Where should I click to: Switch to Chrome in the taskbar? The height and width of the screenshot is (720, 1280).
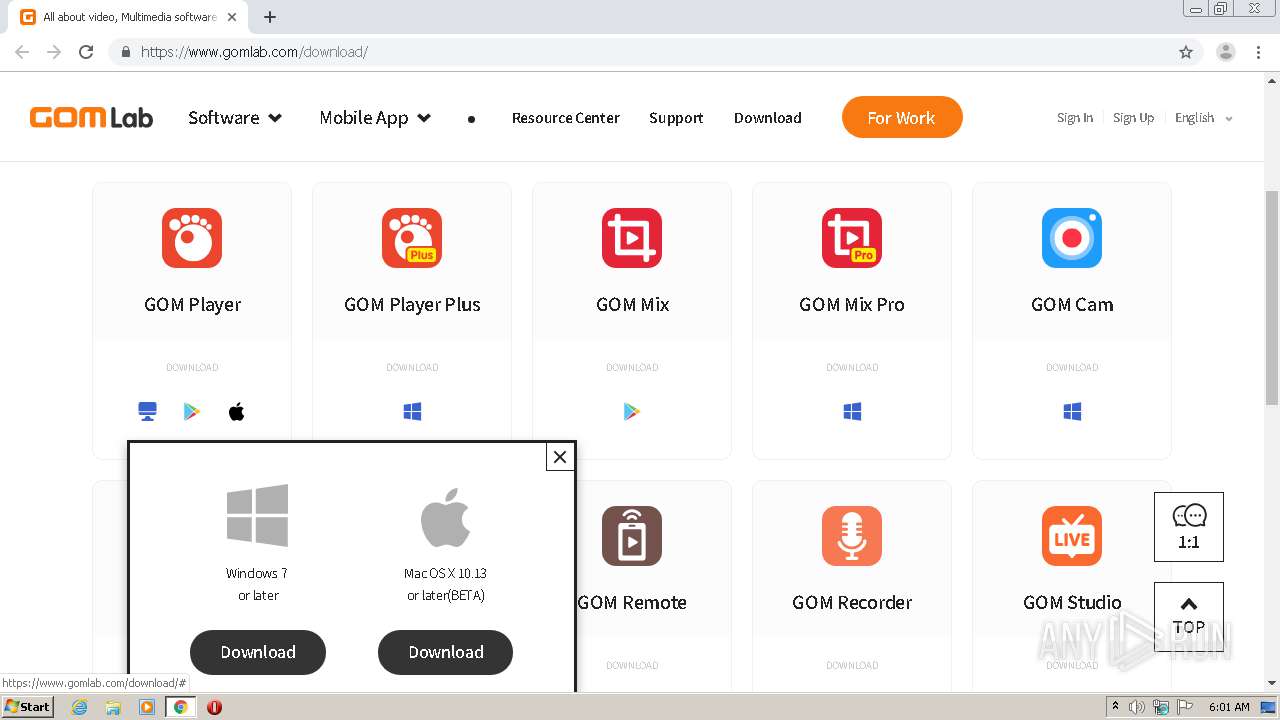(181, 707)
